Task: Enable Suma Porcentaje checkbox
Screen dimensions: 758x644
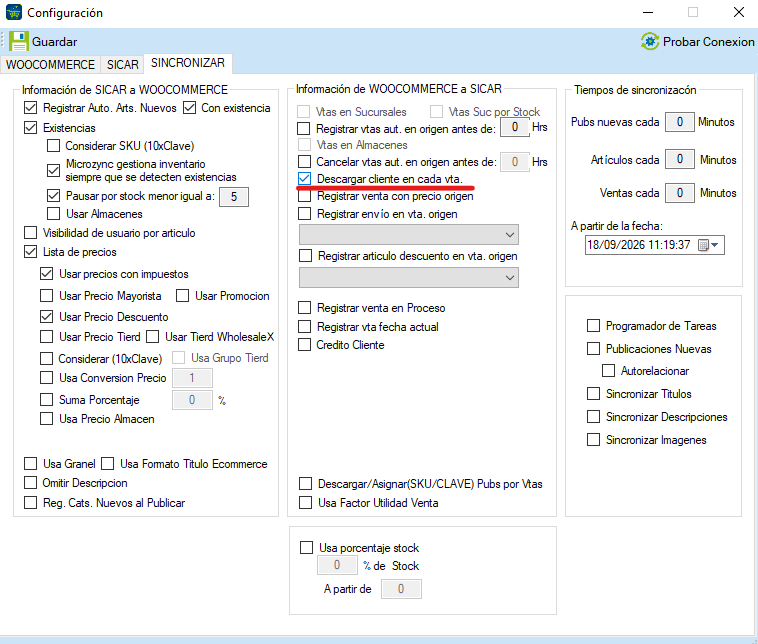Action: click(46, 400)
